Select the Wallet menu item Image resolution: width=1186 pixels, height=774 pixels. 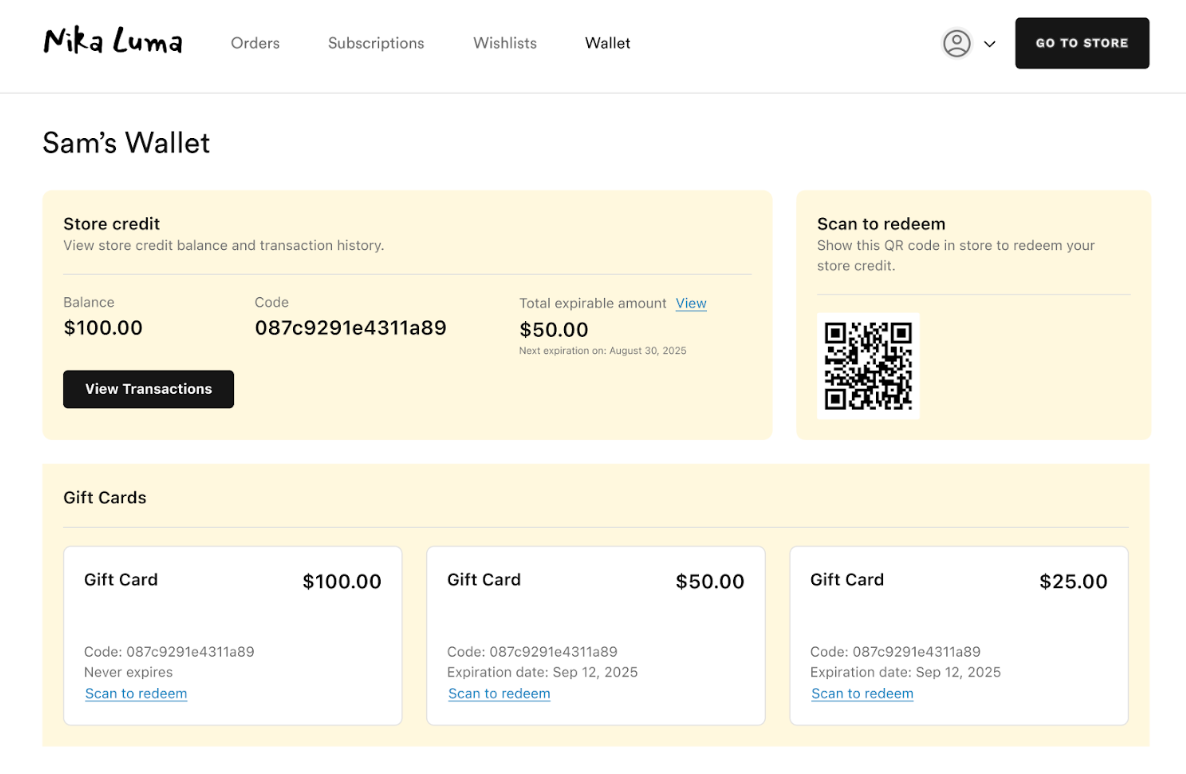[x=607, y=43]
